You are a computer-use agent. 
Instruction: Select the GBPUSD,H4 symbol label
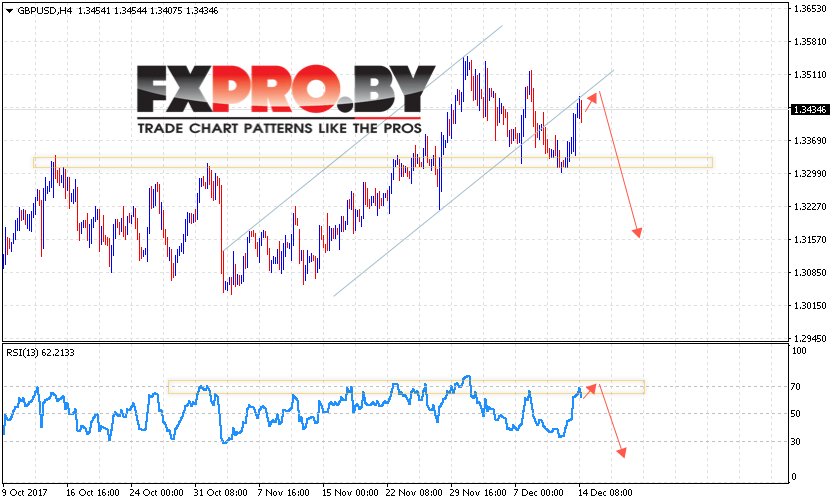[45, 11]
